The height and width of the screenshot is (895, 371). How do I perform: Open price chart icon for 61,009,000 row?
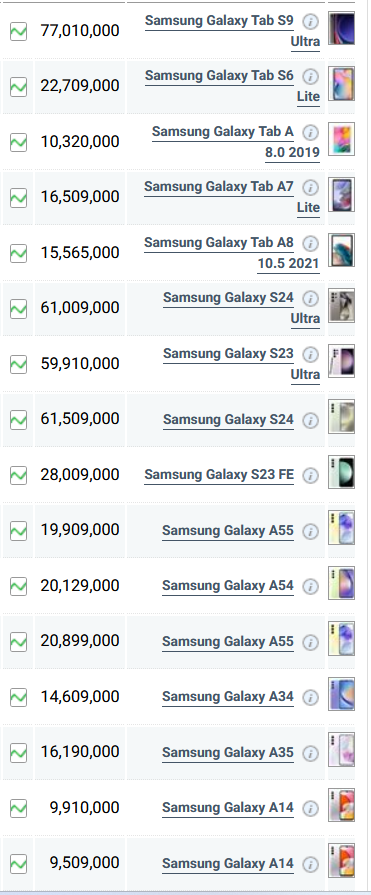[18, 309]
